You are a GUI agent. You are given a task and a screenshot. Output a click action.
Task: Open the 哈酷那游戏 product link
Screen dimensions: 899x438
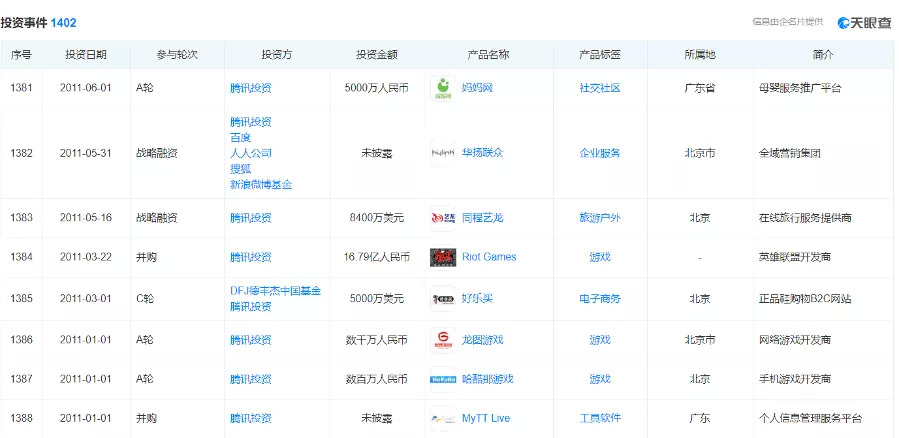(488, 379)
